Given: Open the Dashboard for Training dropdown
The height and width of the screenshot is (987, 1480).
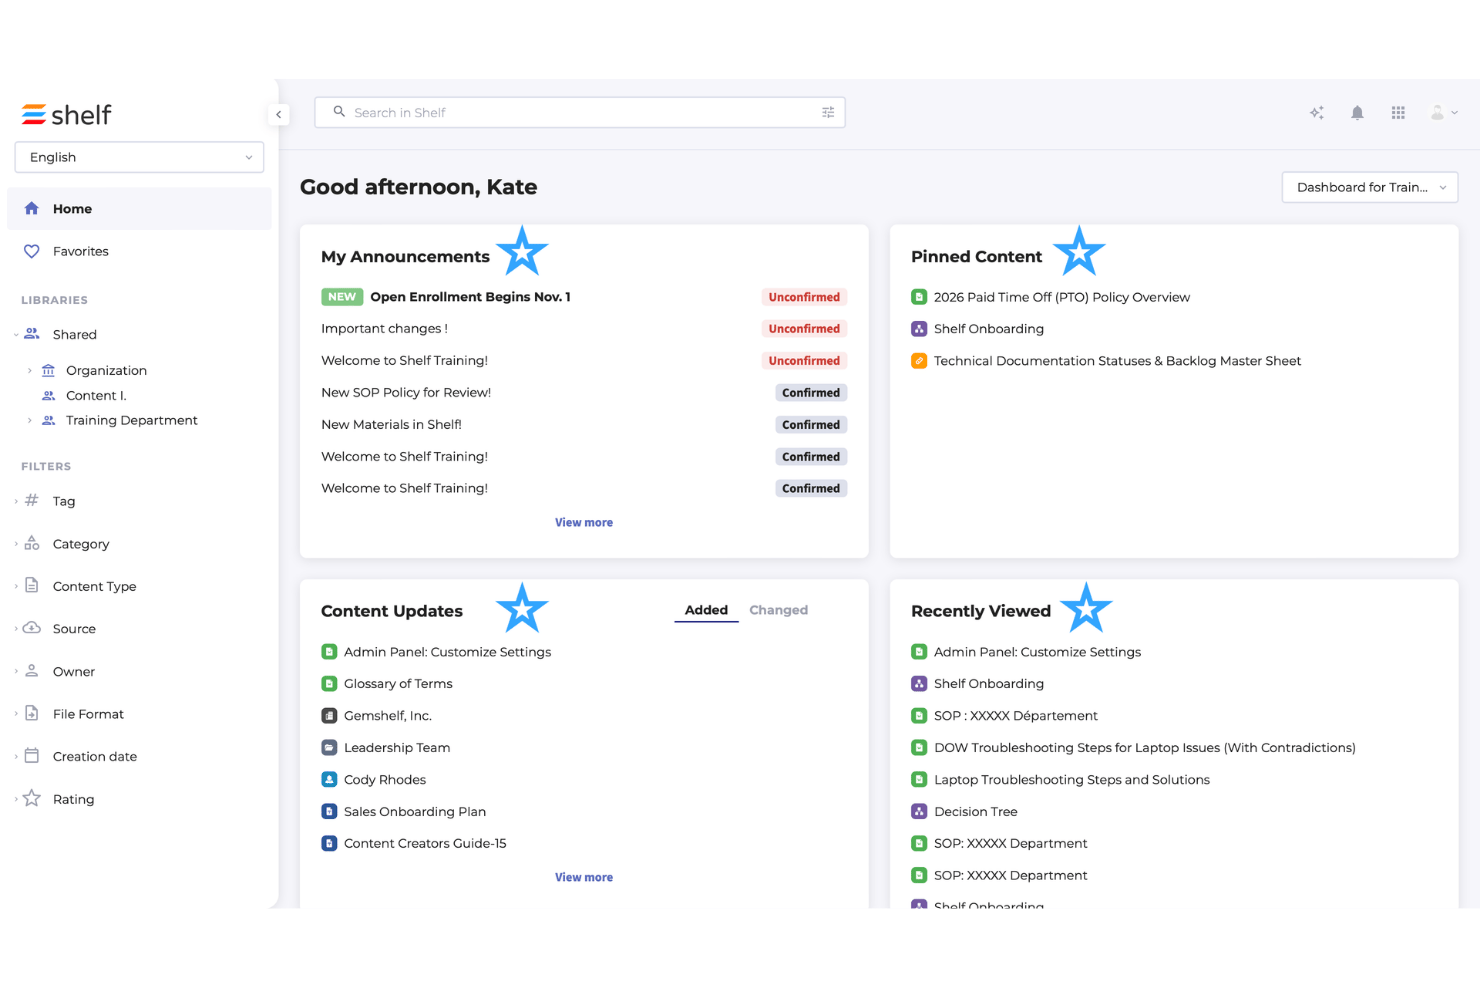Looking at the screenshot, I should pyautogui.click(x=1370, y=188).
